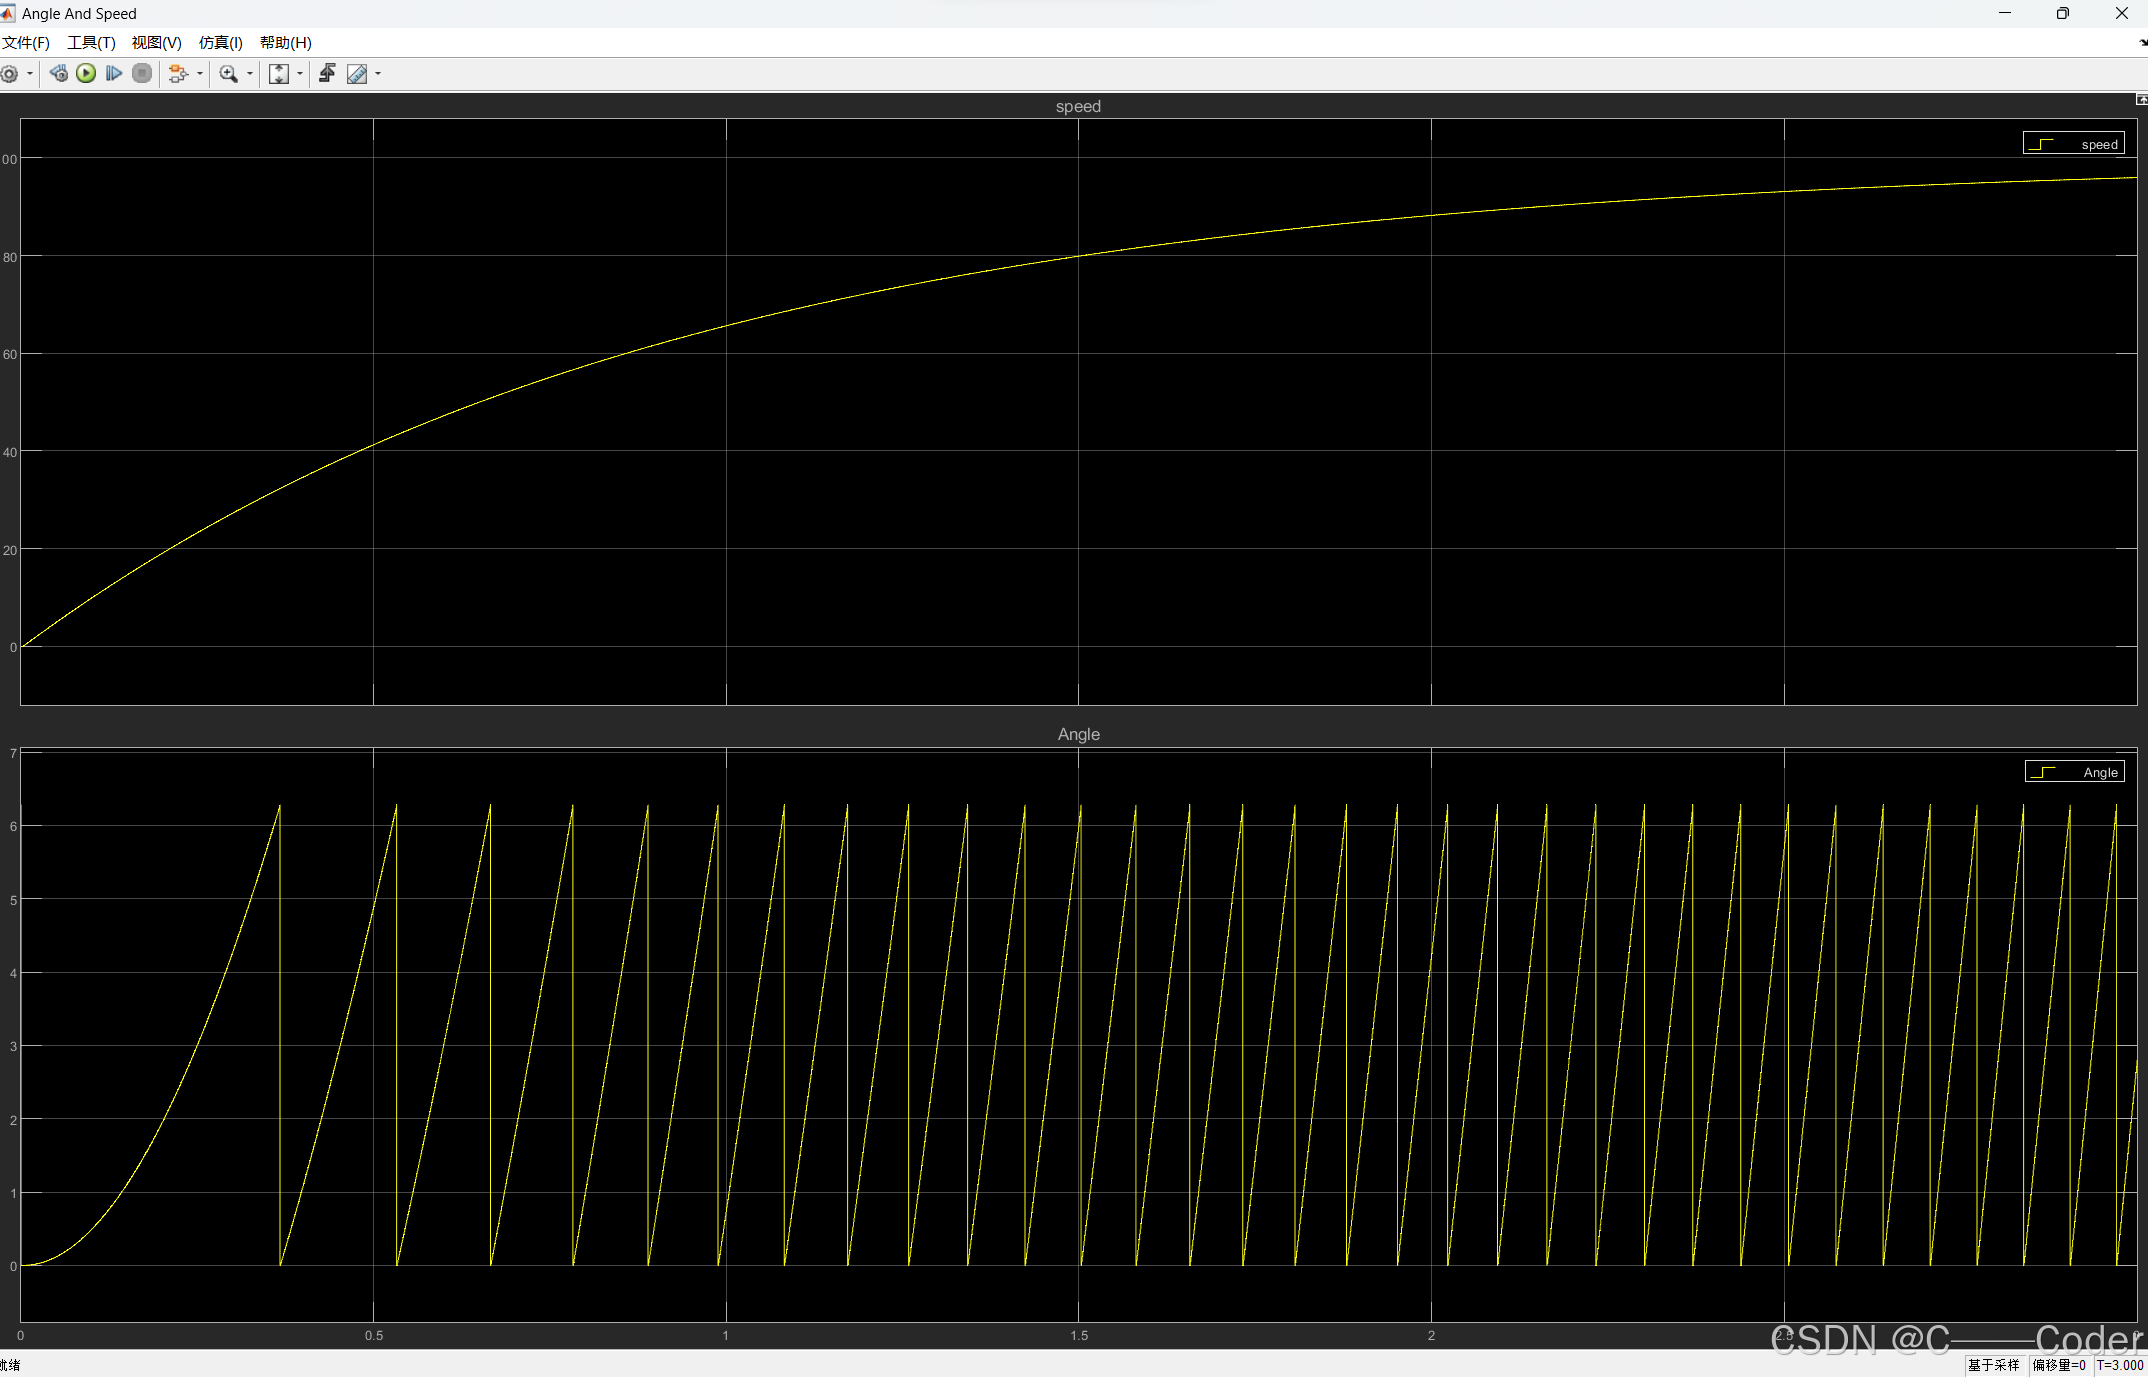2148x1377 pixels.
Task: Expand the zoom tool dropdown arrow
Action: point(250,74)
